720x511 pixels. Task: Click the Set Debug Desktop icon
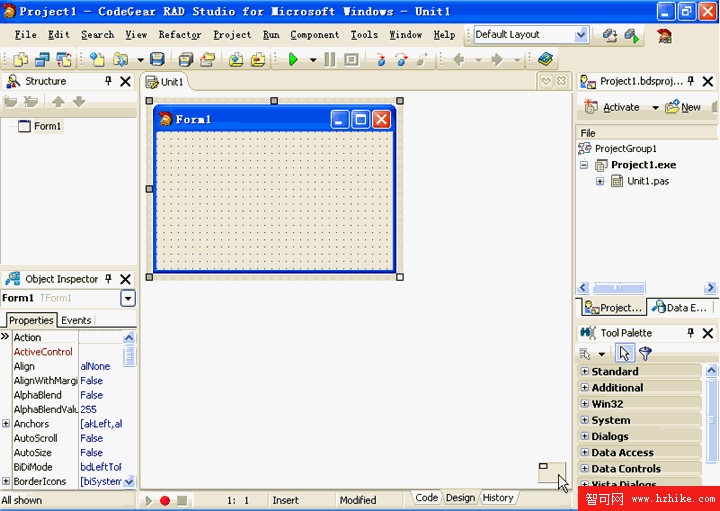click(632, 35)
